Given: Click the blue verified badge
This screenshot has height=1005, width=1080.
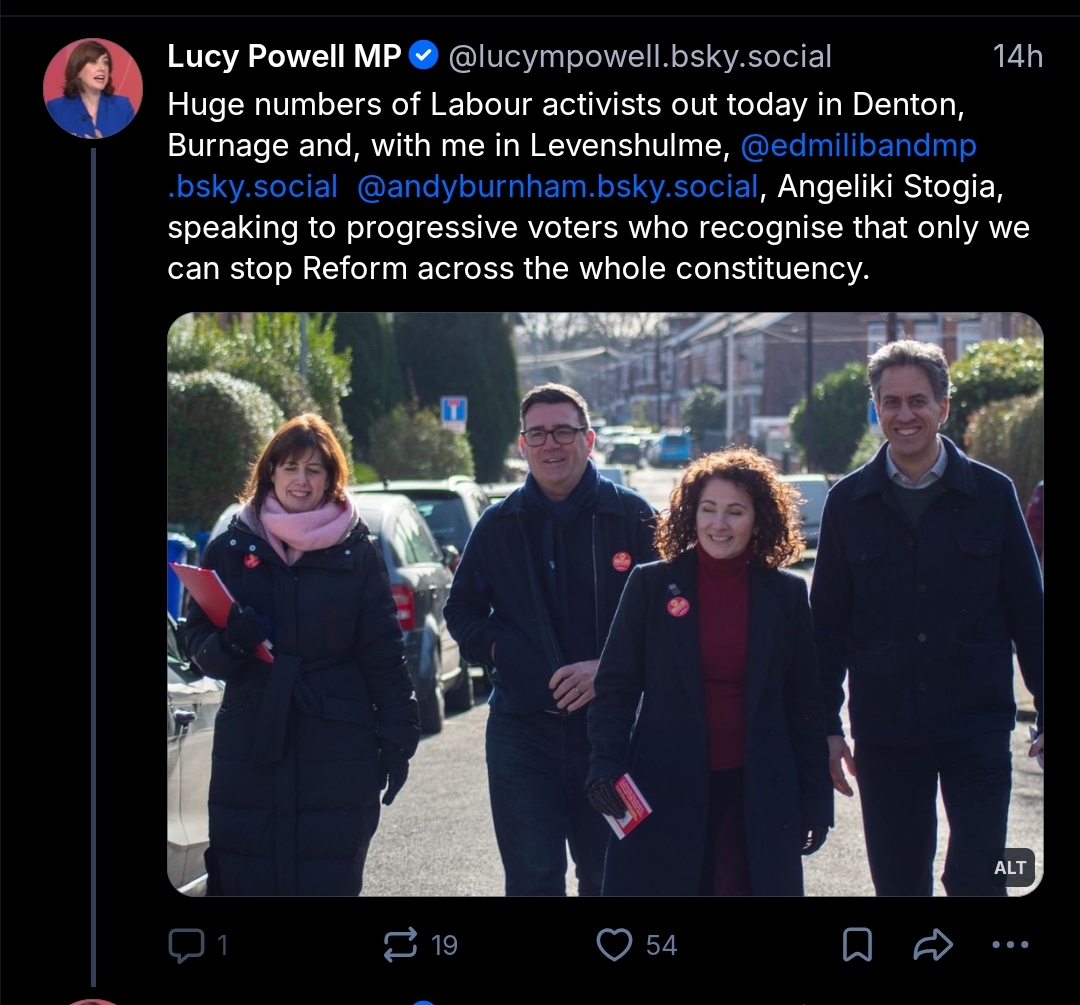Looking at the screenshot, I should pos(424,56).
